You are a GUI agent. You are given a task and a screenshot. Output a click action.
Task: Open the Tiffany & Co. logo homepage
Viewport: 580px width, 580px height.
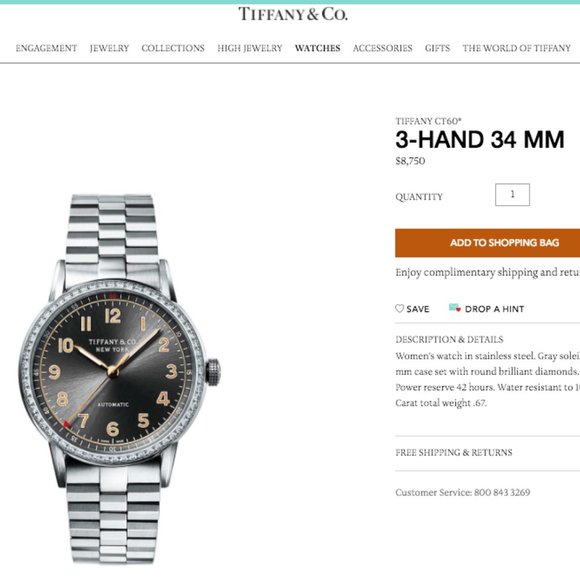293,14
